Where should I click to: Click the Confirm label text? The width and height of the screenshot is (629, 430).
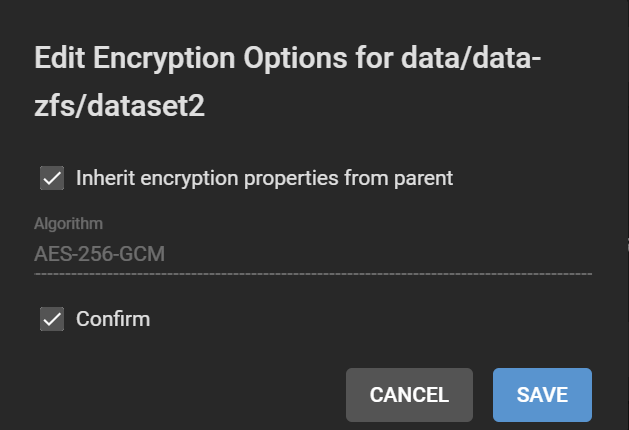pos(113,320)
